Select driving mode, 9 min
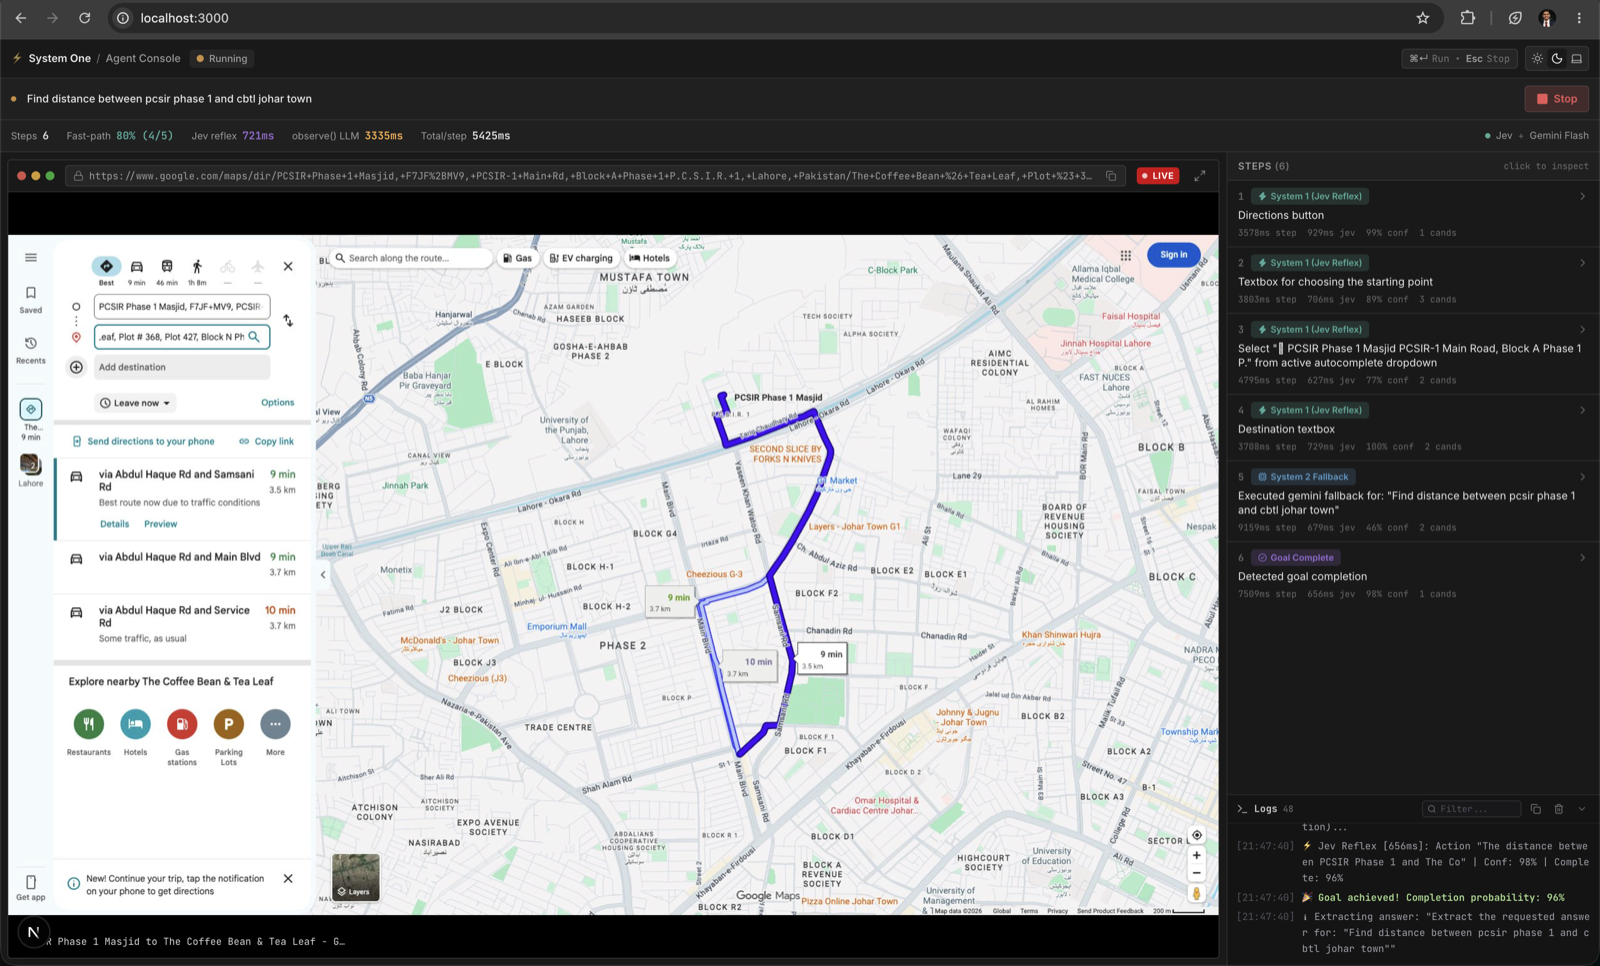The height and width of the screenshot is (966, 1600). click(x=137, y=270)
